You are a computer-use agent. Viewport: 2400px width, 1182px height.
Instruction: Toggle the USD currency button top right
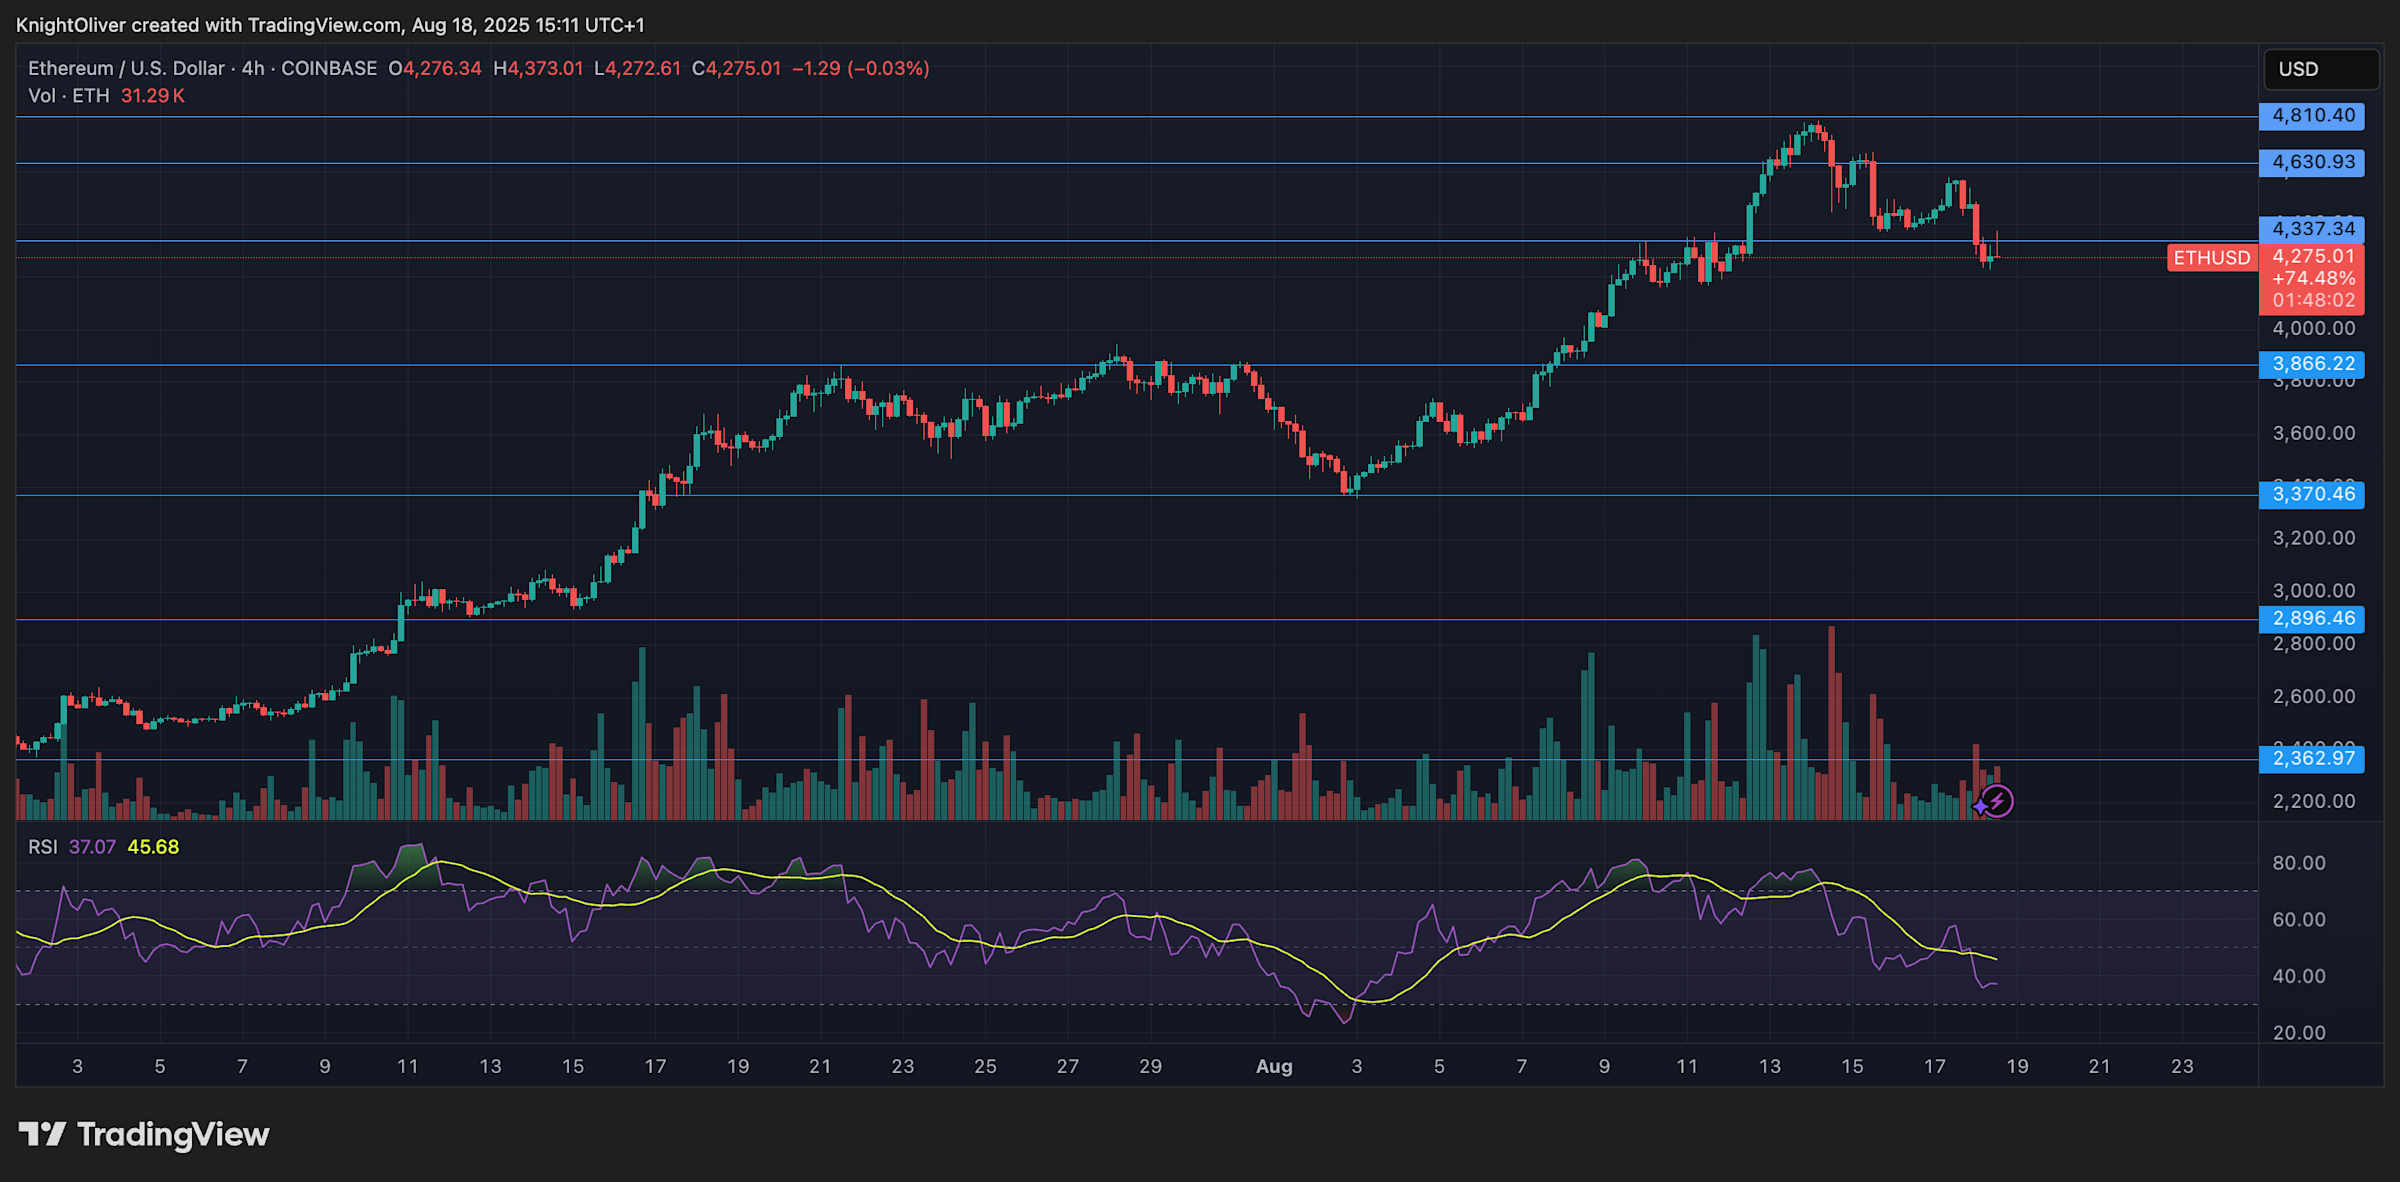pos(2320,69)
